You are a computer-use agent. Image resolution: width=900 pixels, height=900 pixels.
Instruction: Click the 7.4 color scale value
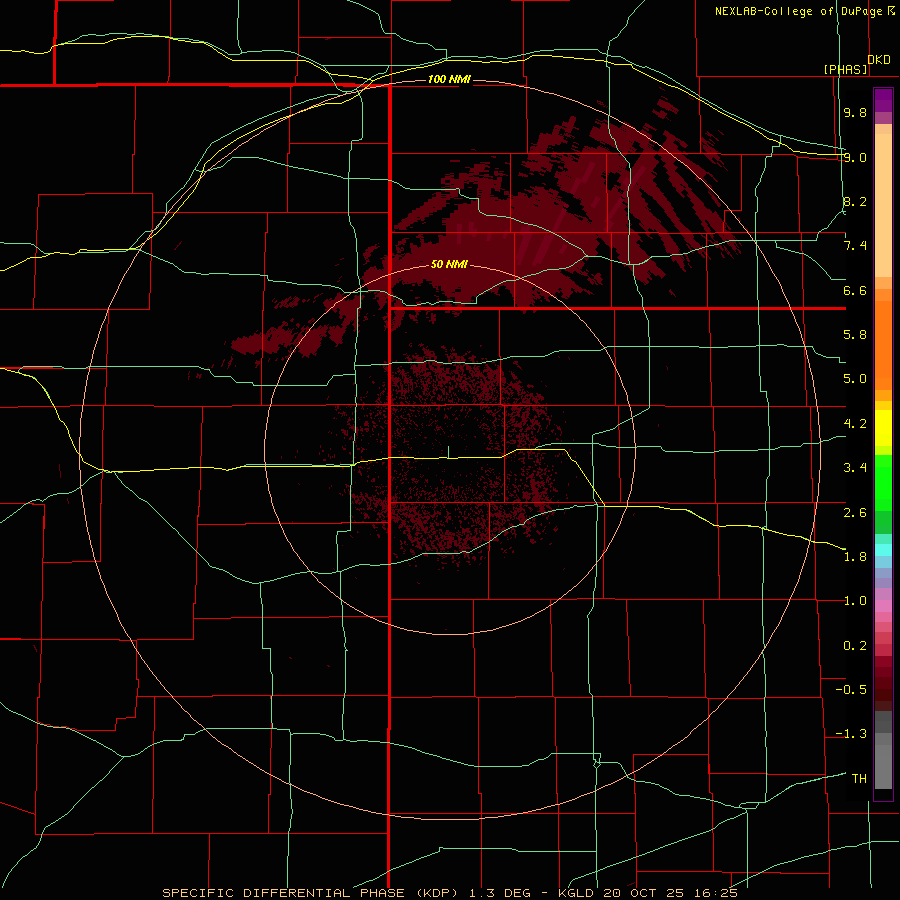(x=855, y=246)
